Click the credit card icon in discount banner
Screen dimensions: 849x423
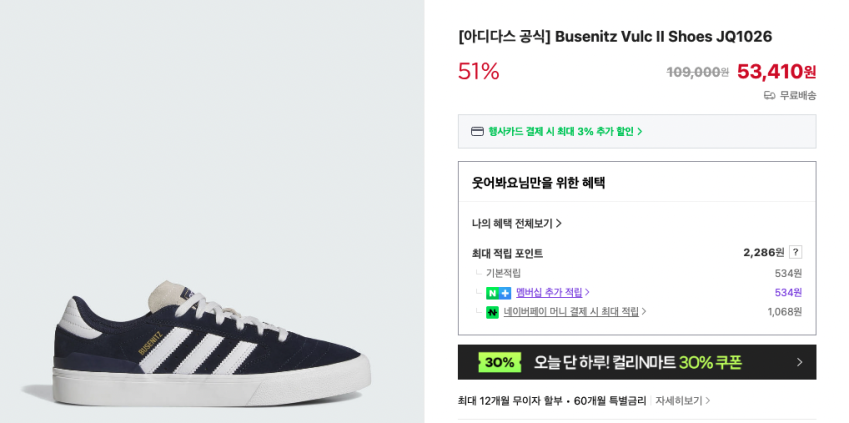[x=478, y=131]
